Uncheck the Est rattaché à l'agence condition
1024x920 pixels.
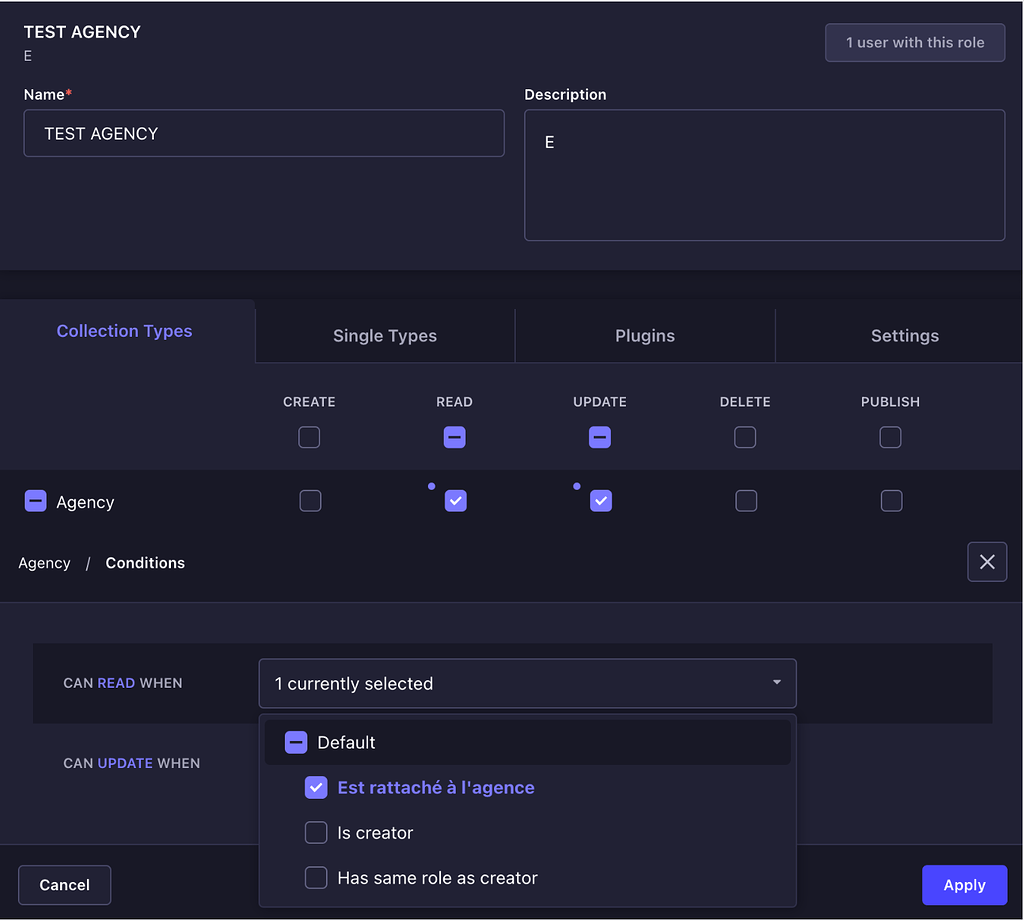coord(316,787)
